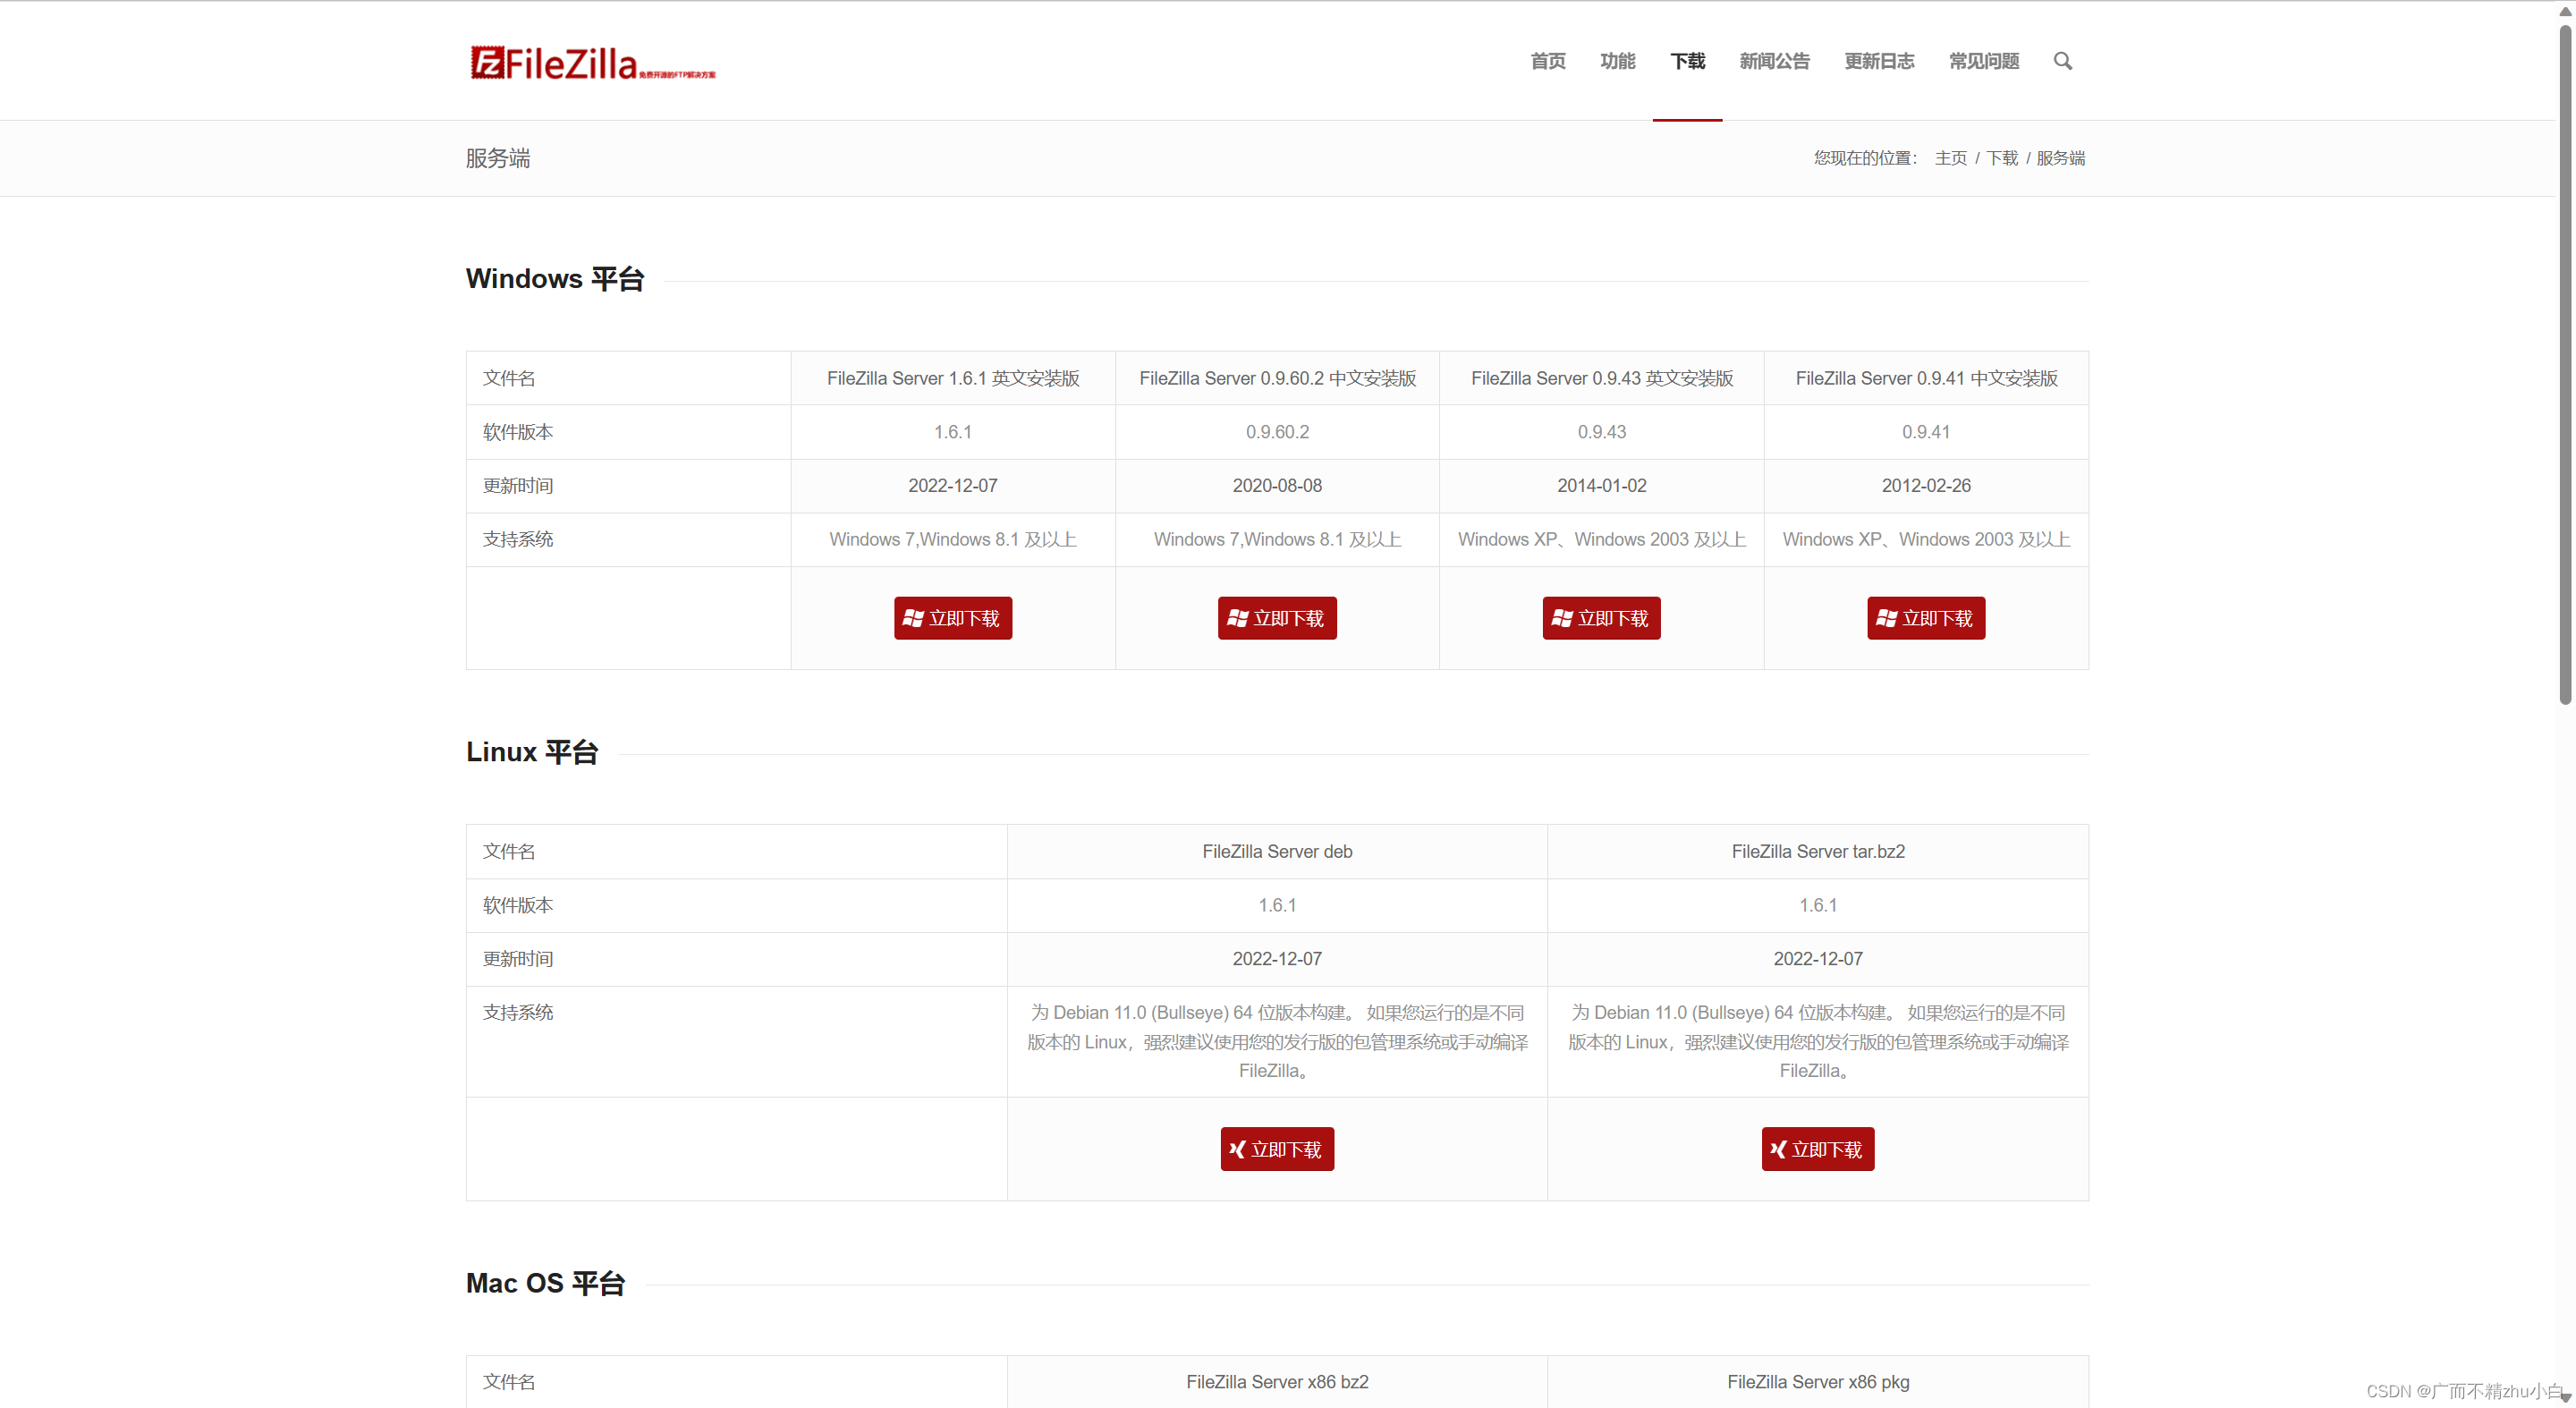Image resolution: width=2576 pixels, height=1408 pixels.
Task: Click the 'FileZilla Server 1.6.1 英文安装版' file name cell
Action: (953, 378)
